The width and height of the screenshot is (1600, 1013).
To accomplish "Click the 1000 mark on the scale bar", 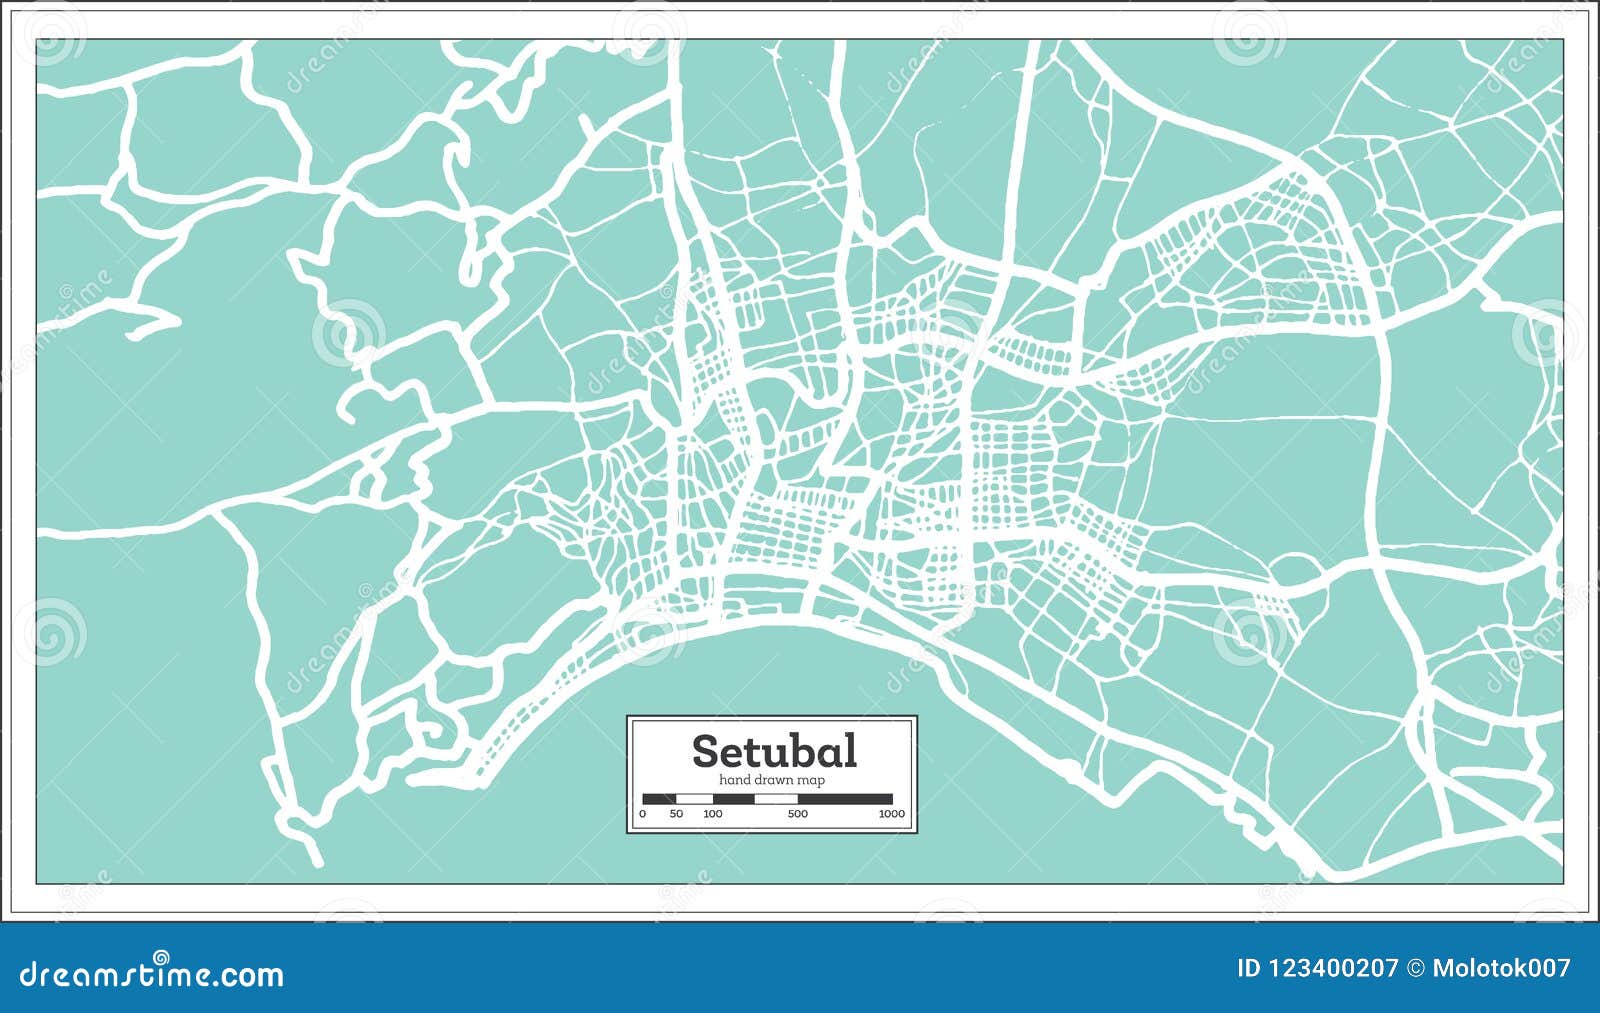I will point(889,815).
